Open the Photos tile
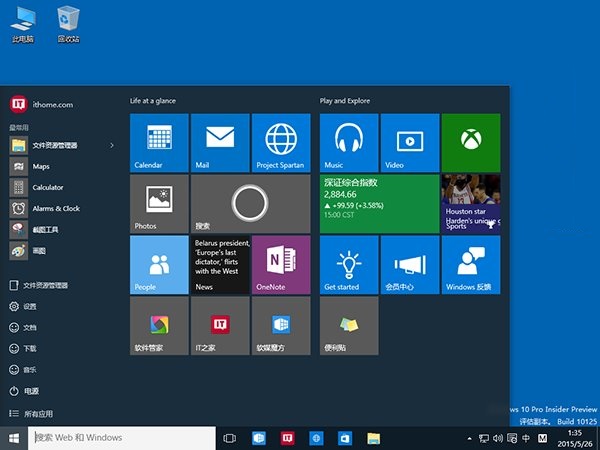Image resolution: width=600 pixels, height=450 pixels. pyautogui.click(x=159, y=203)
